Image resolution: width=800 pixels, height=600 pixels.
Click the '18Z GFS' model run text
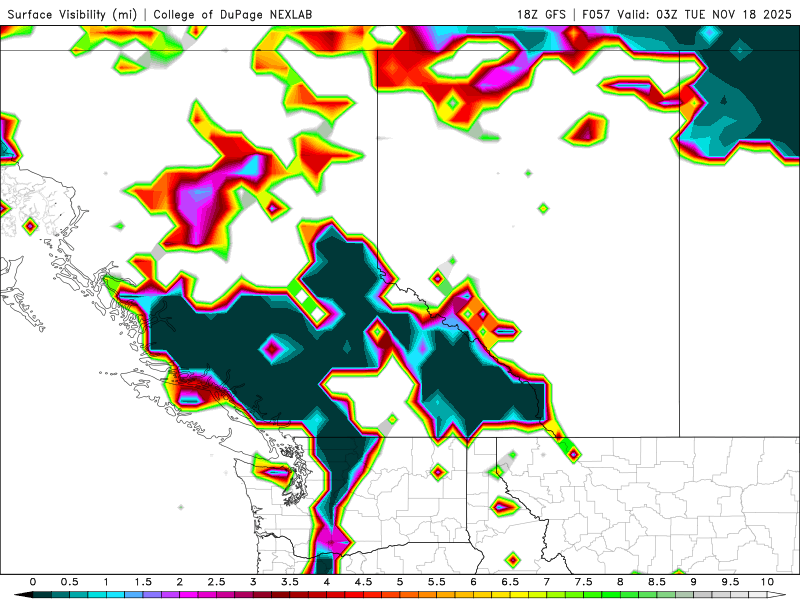click(541, 14)
